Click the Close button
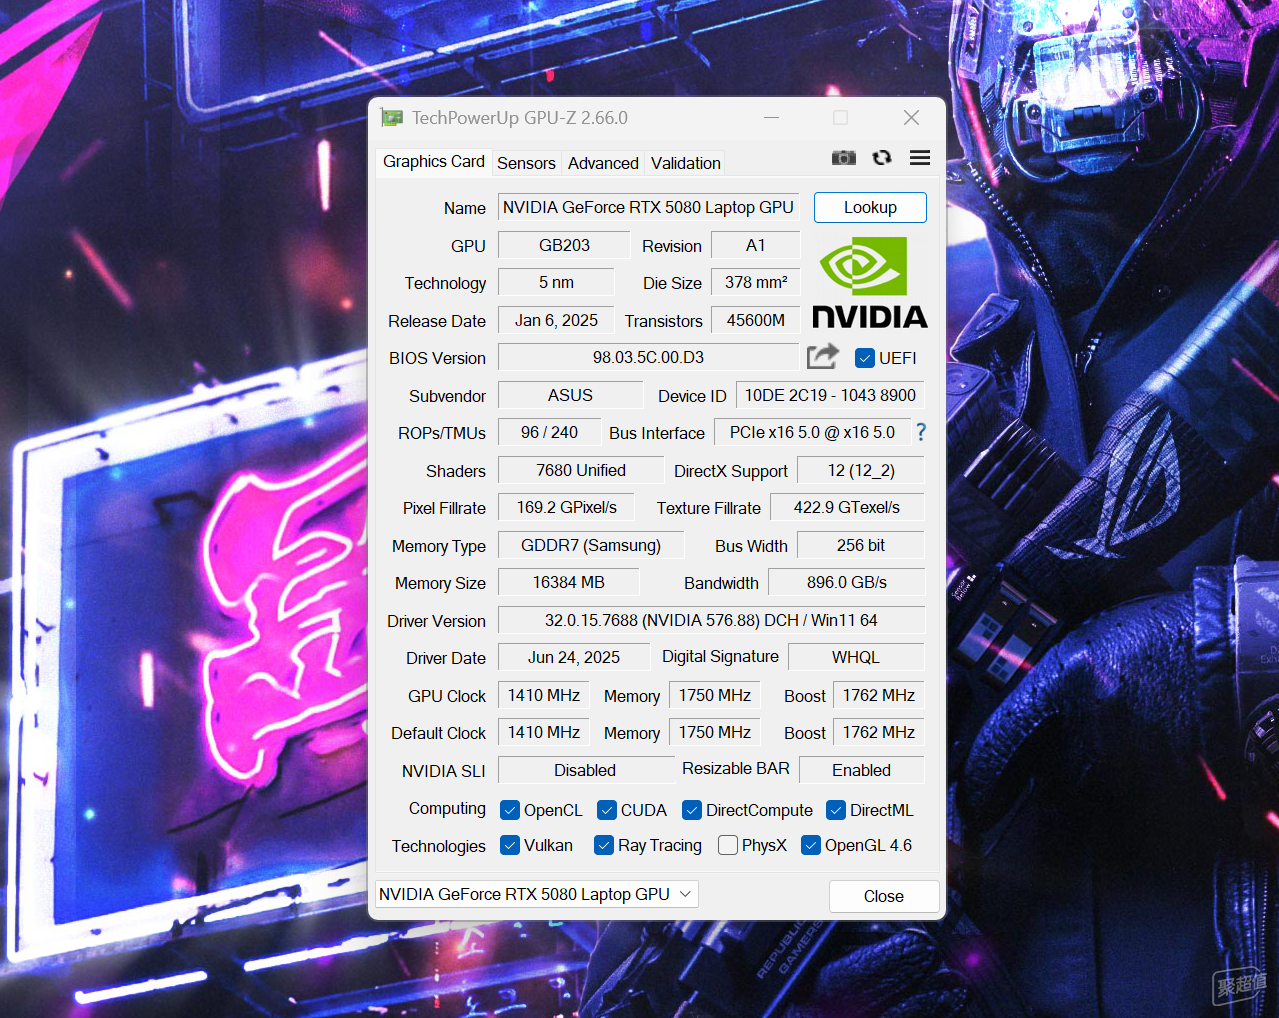Image resolution: width=1279 pixels, height=1018 pixels. click(x=884, y=896)
